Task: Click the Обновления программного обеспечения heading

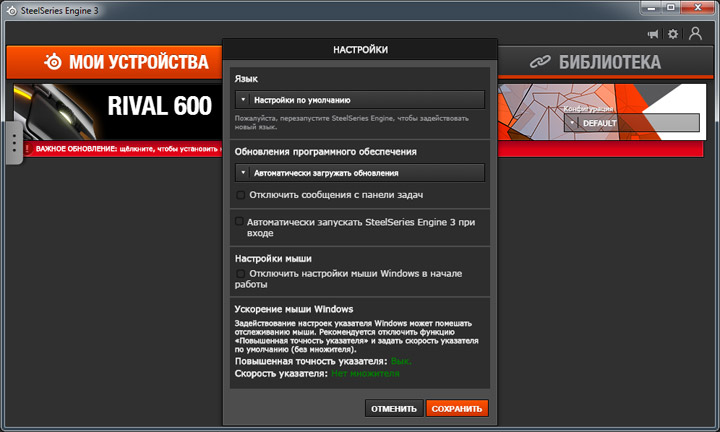Action: pos(326,152)
